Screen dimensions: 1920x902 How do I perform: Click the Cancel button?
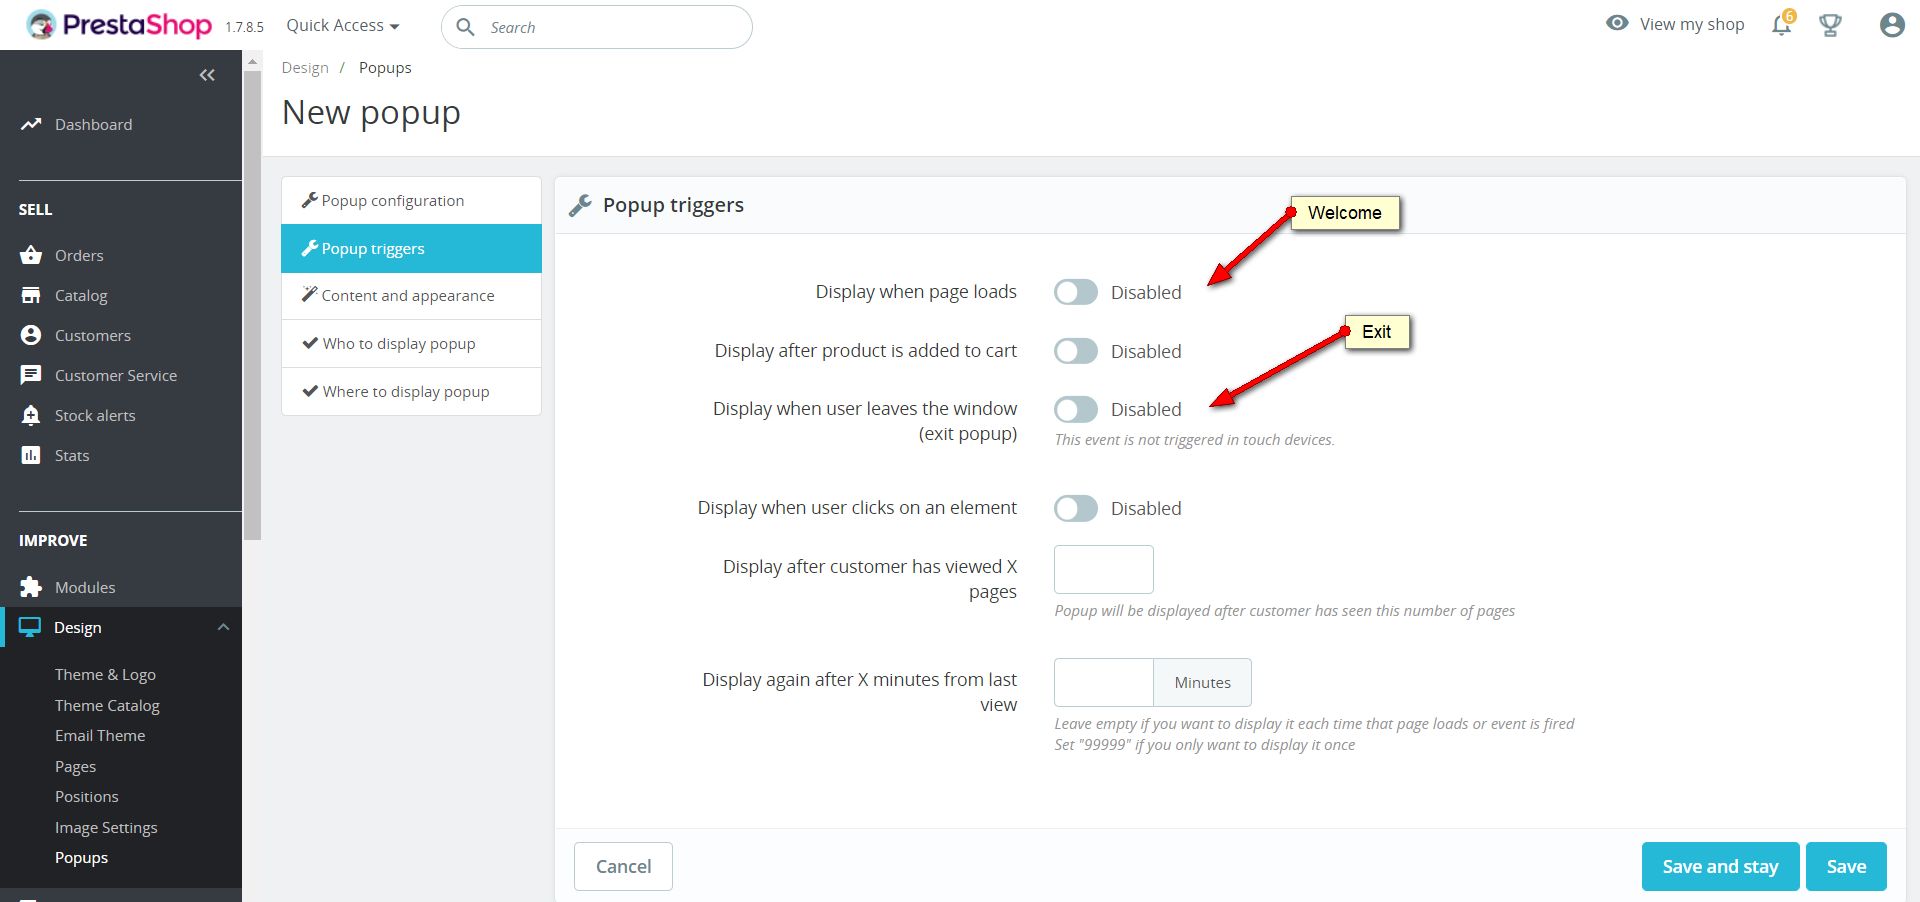pyautogui.click(x=623, y=866)
